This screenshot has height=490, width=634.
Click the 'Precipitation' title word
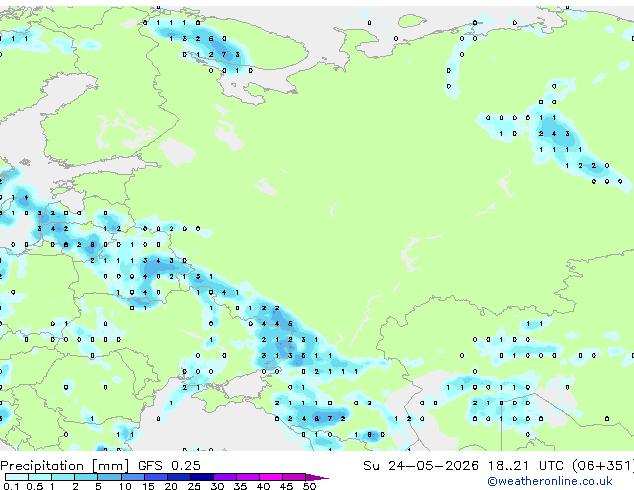pyautogui.click(x=42, y=466)
